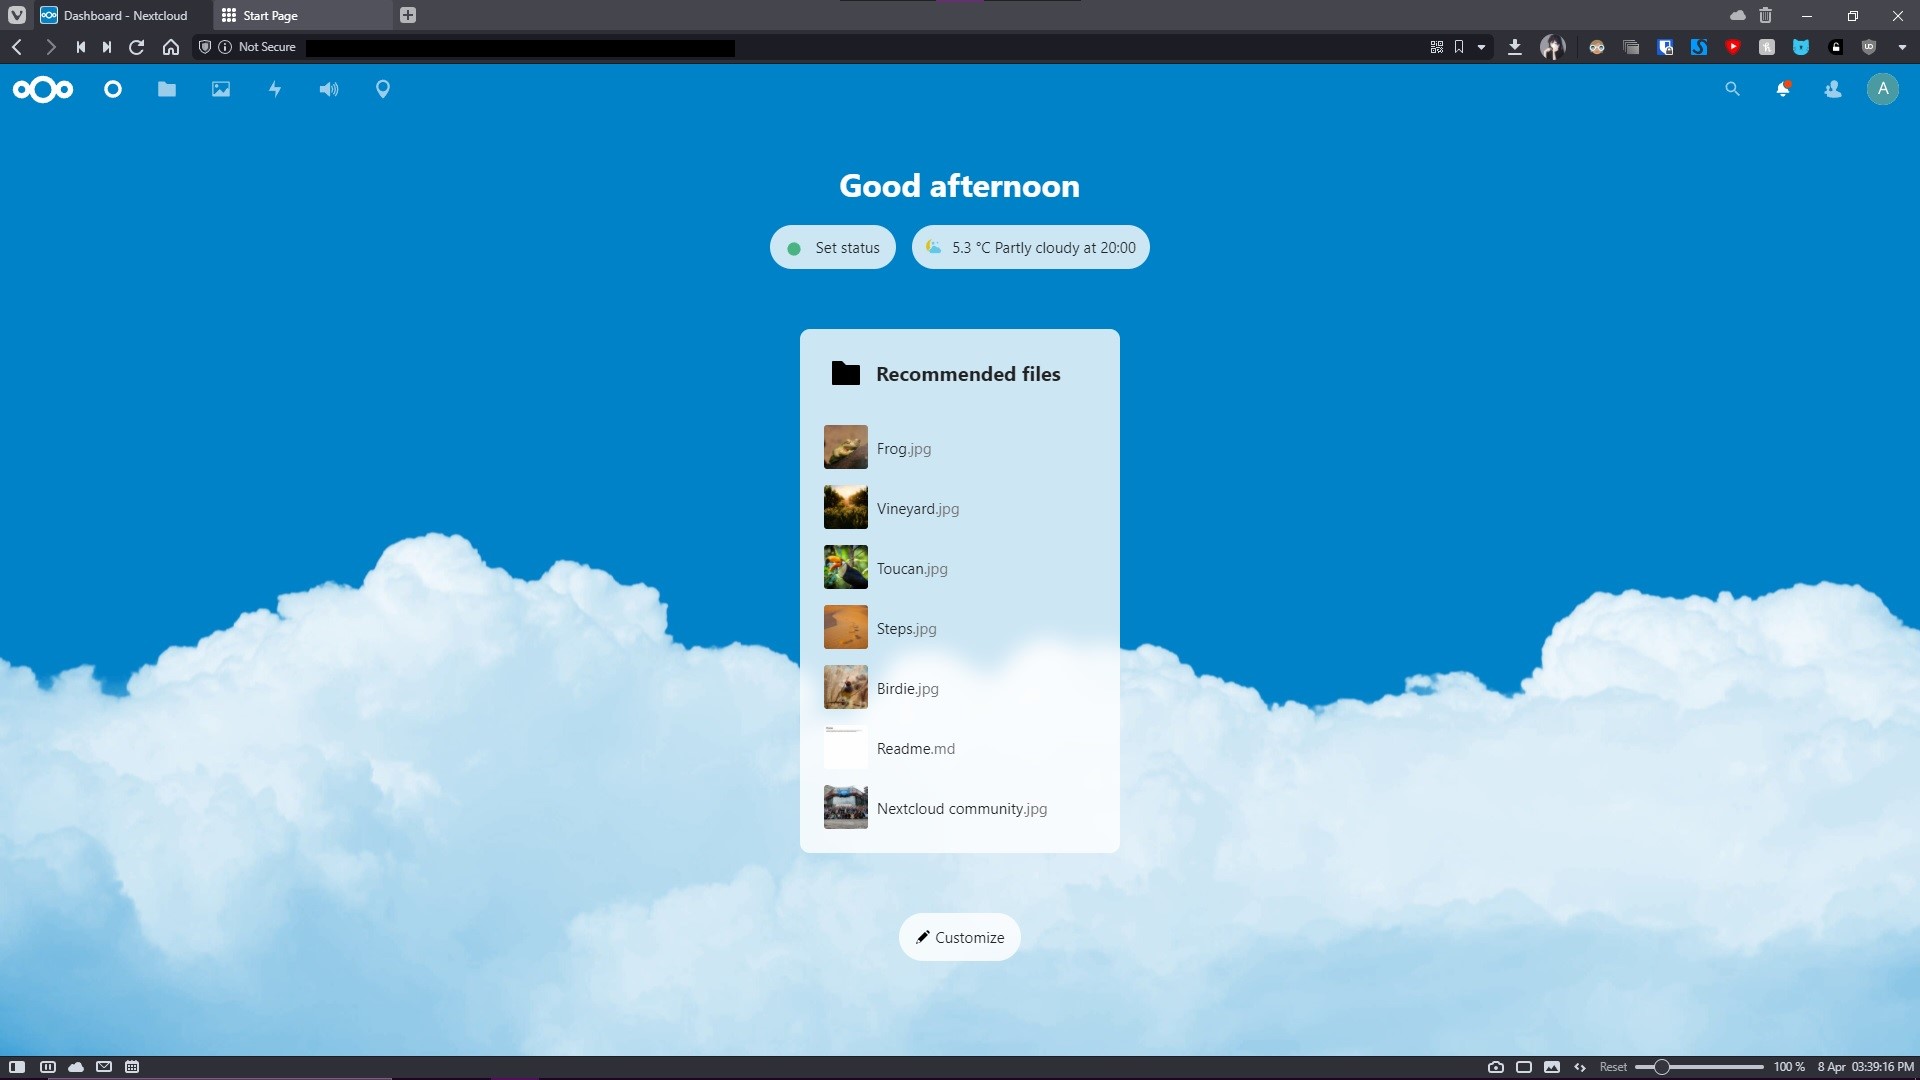This screenshot has width=1920, height=1080.
Task: Open Frog.jpg file link
Action: [904, 449]
